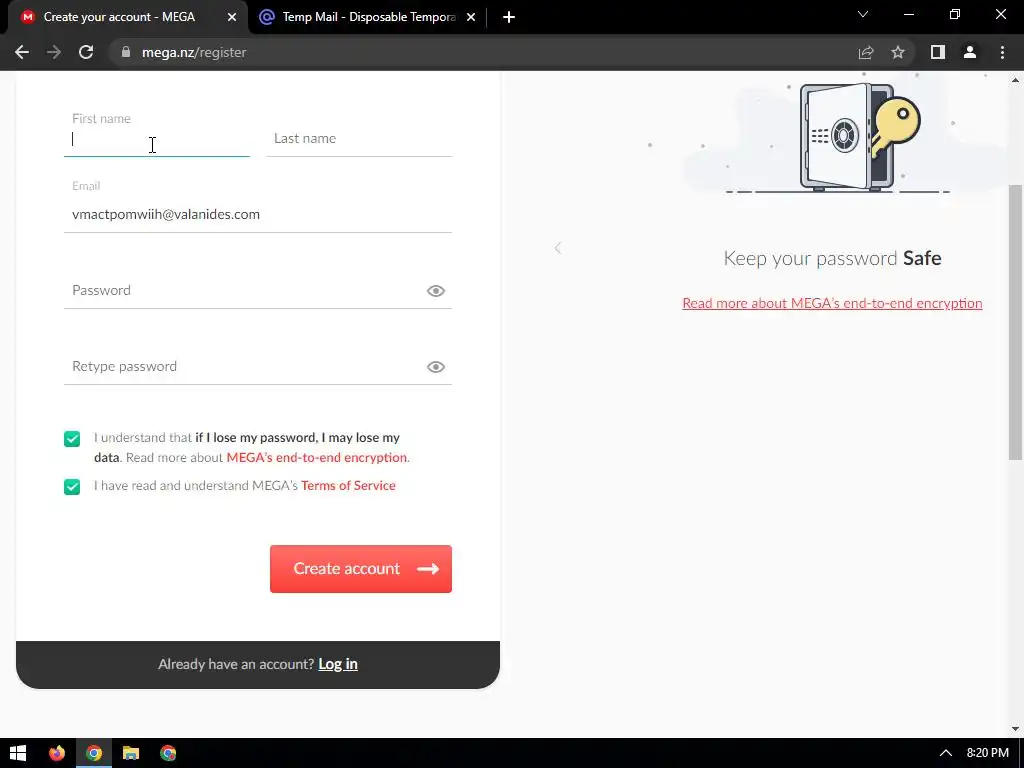This screenshot has height=768, width=1024.
Task: Go to previous slide using left chevron
Action: (x=558, y=248)
